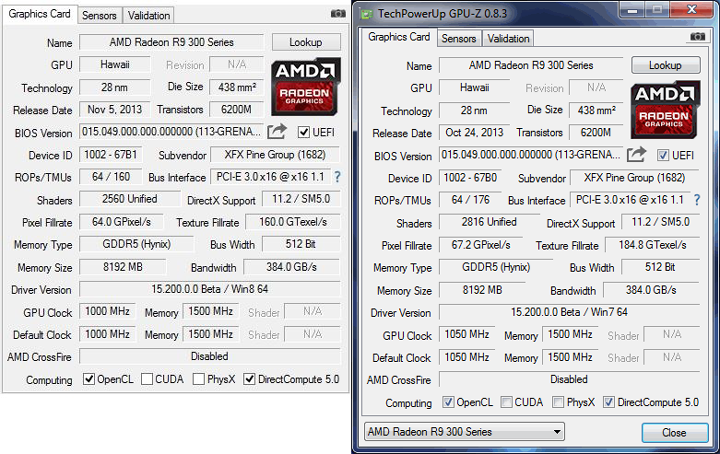The image size is (720, 454).
Task: Click the screenshot camera icon in the right GPU-Z window
Action: tap(698, 37)
